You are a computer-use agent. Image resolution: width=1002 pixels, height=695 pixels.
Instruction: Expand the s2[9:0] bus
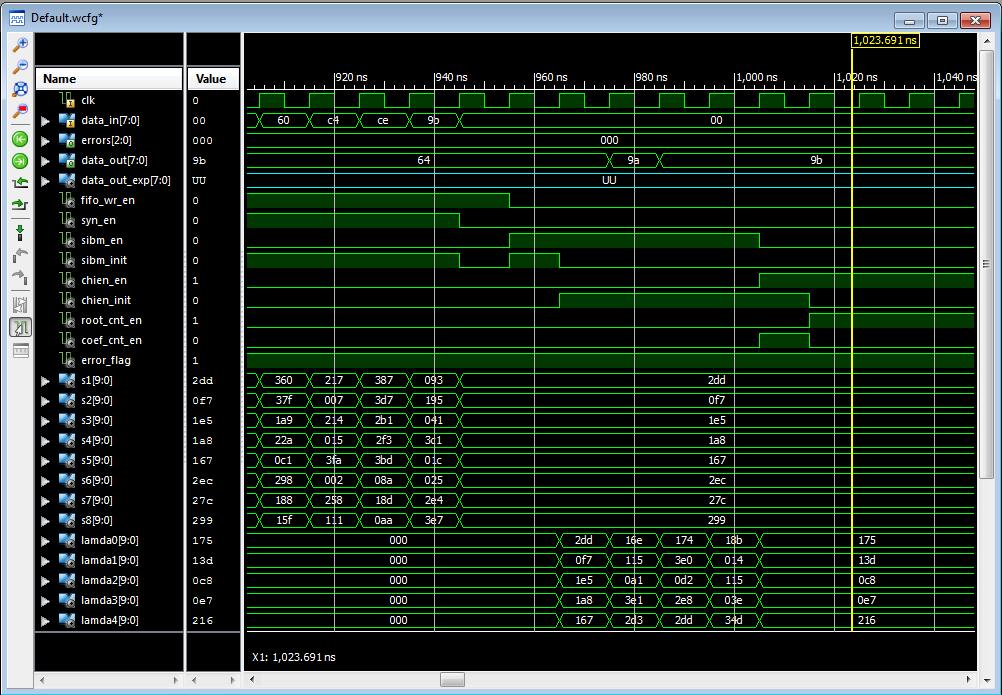[x=45, y=401]
